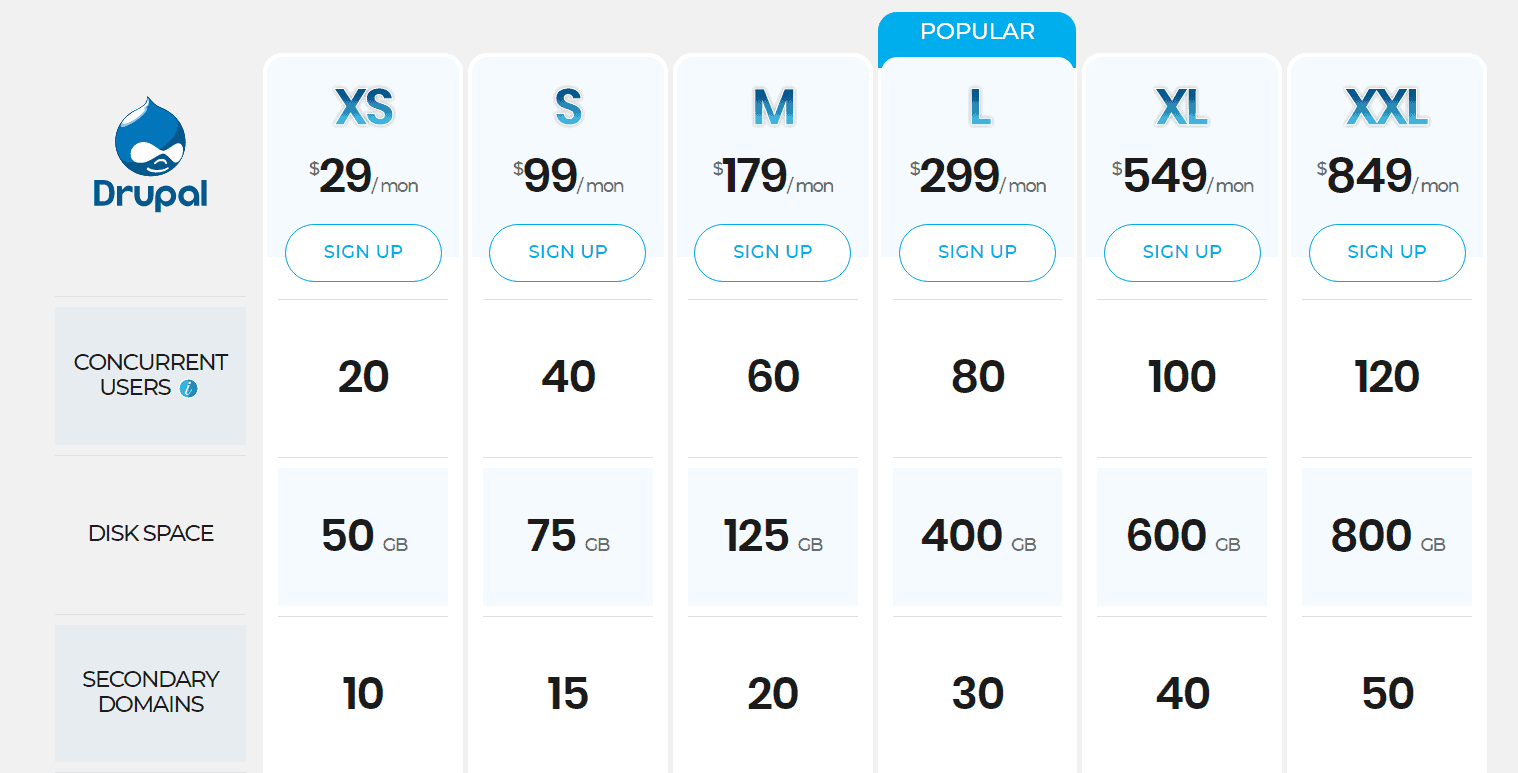1518x773 pixels.
Task: Sign up for the XS plan
Action: click(x=363, y=253)
